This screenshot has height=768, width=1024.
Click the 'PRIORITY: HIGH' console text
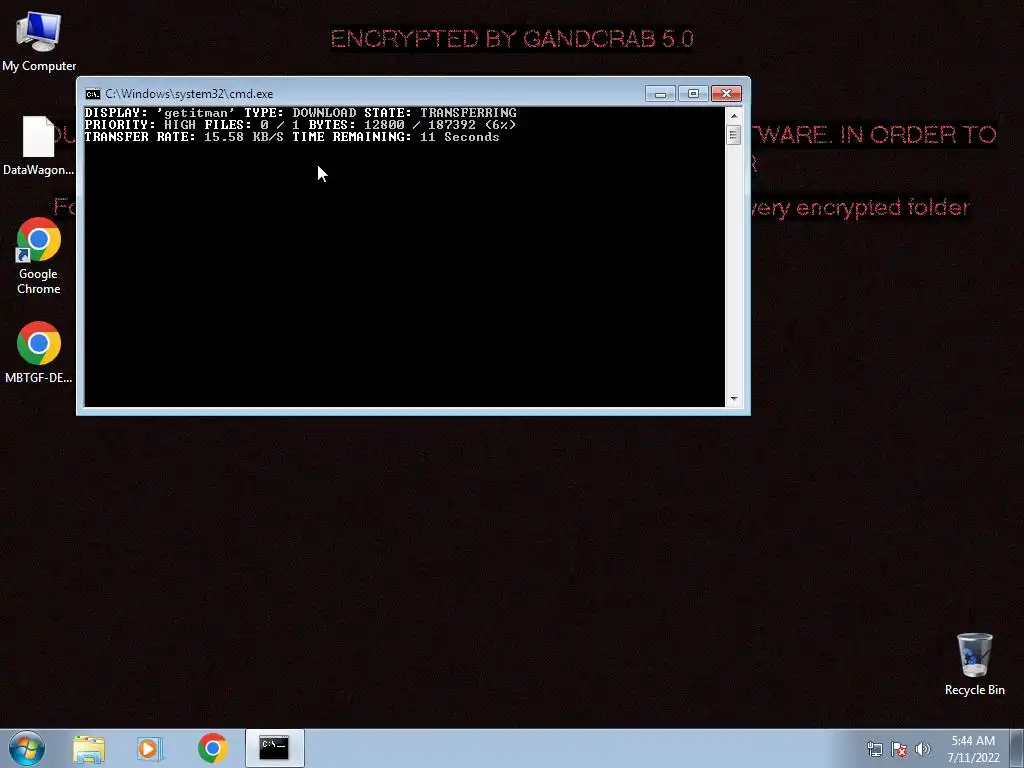click(x=140, y=125)
